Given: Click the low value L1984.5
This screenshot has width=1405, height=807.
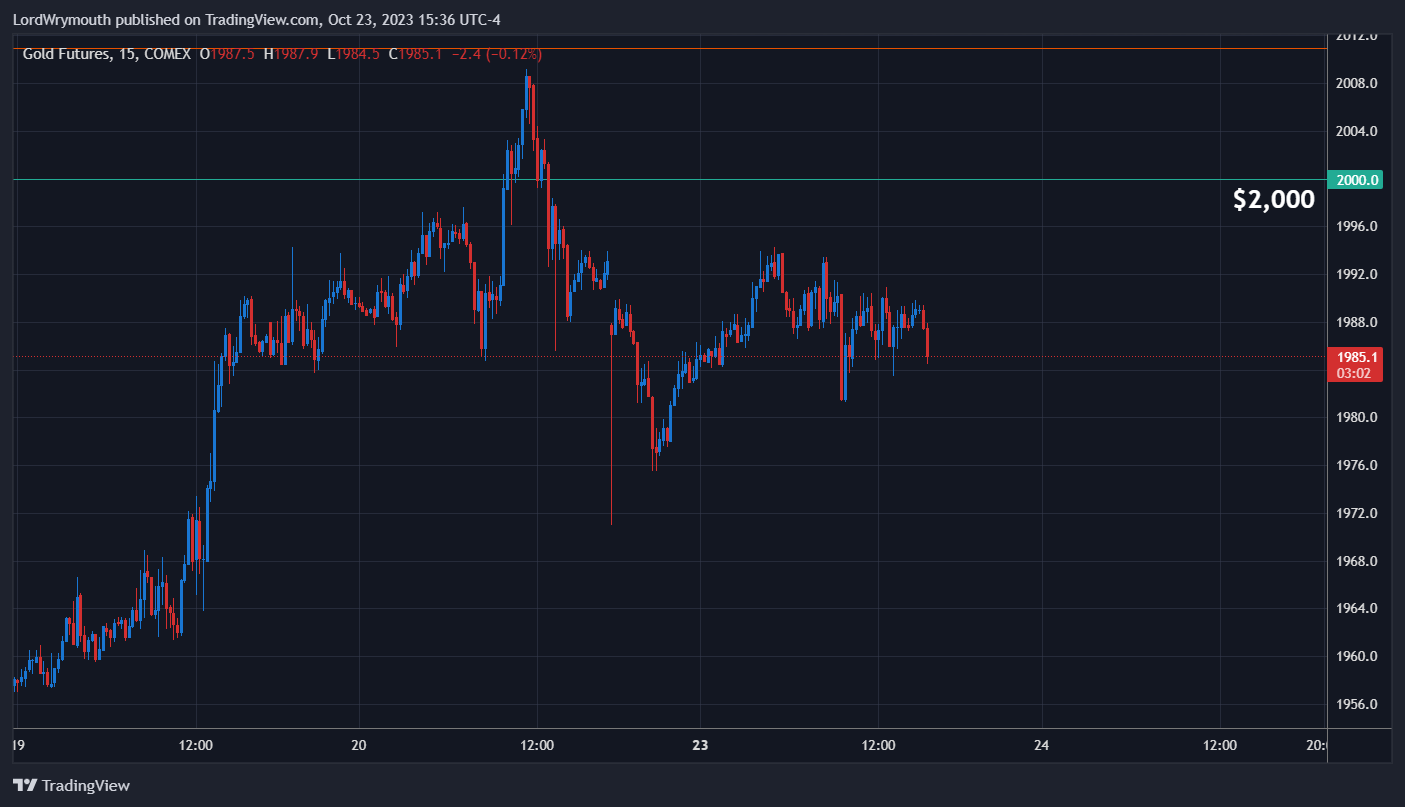Looking at the screenshot, I should (x=352, y=54).
